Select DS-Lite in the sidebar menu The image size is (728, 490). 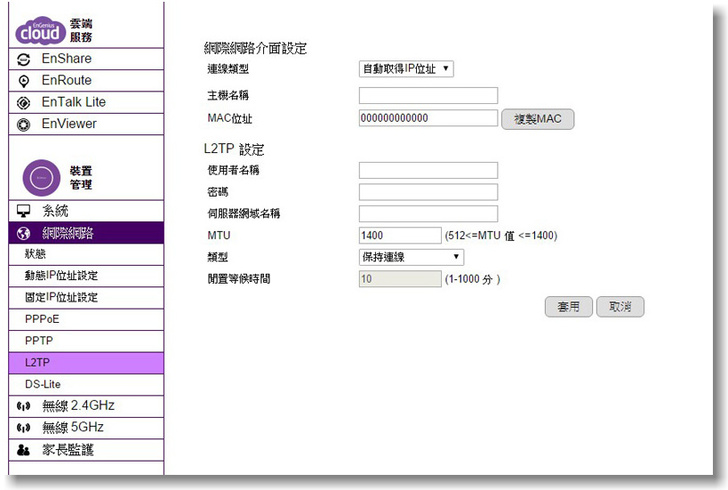43,384
